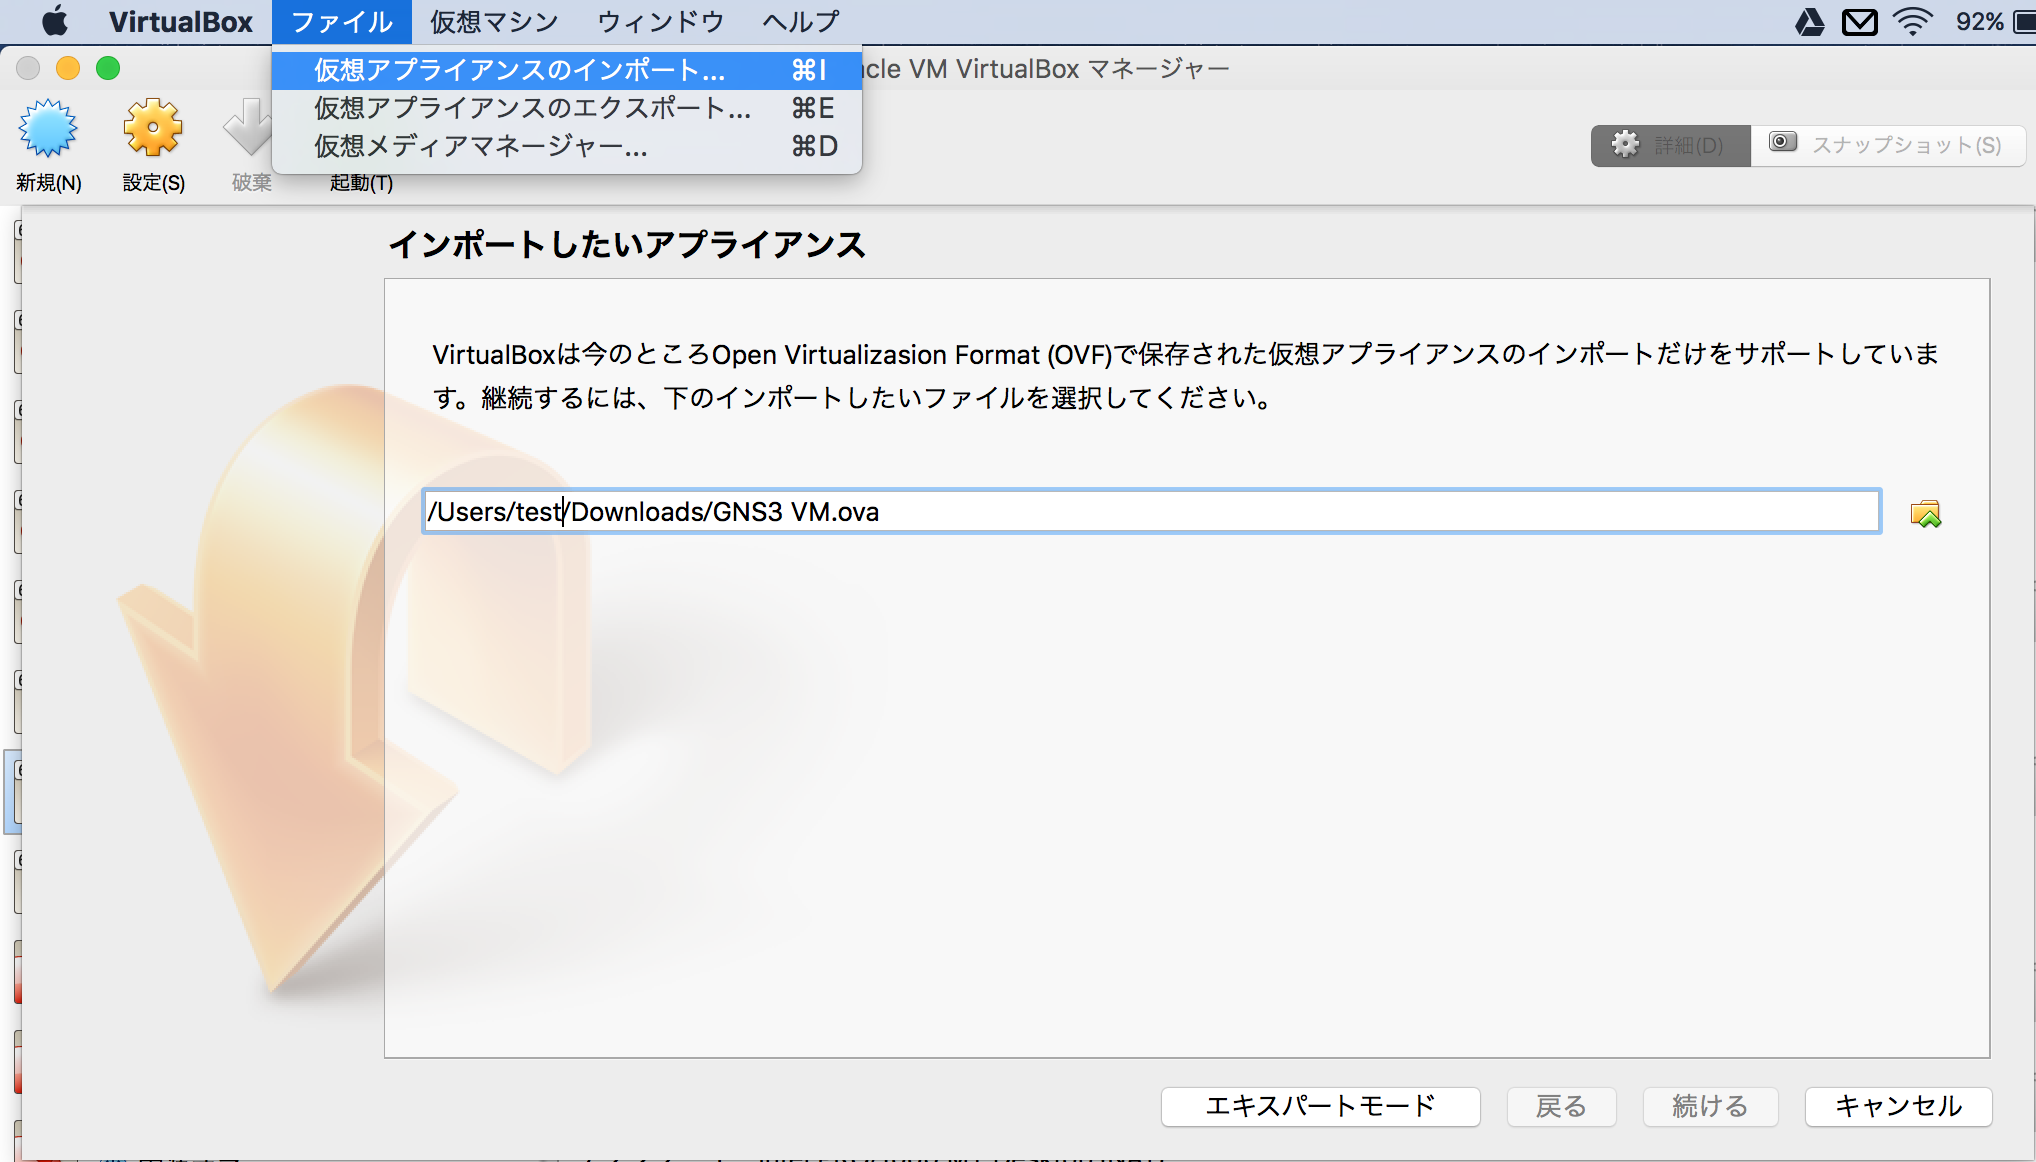This screenshot has height=1162, width=2036.
Task: Open the ウィンドウ menu
Action: (661, 22)
